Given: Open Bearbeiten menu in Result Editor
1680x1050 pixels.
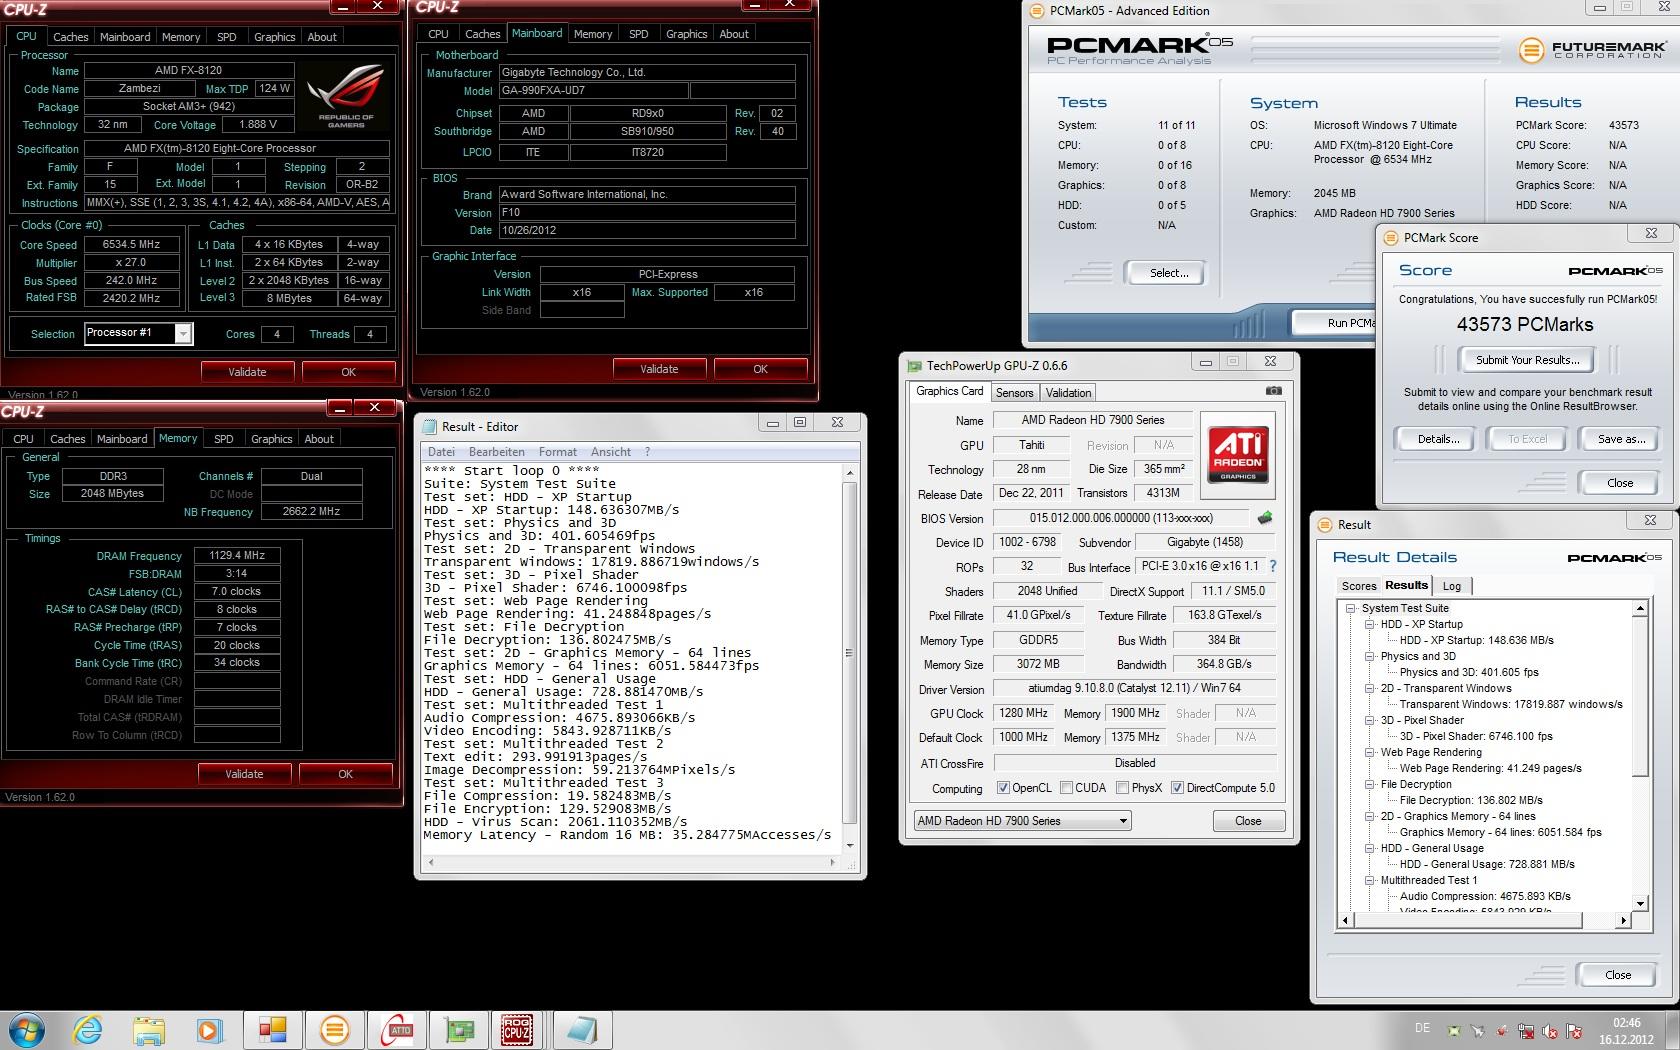Looking at the screenshot, I should point(496,452).
